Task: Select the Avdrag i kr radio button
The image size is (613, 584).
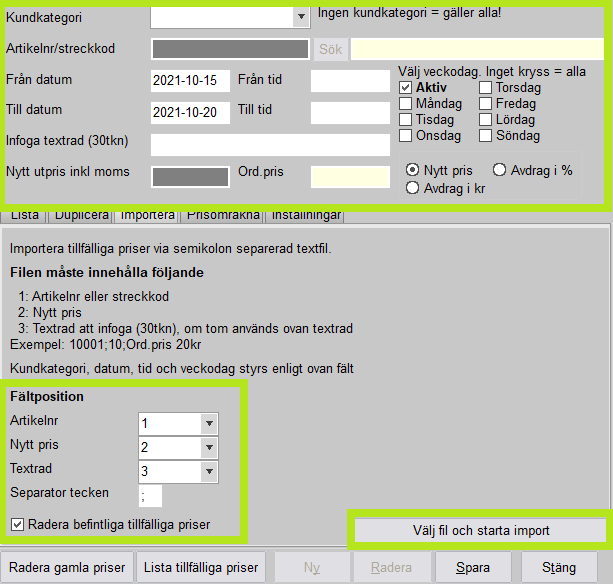Action: pos(412,187)
